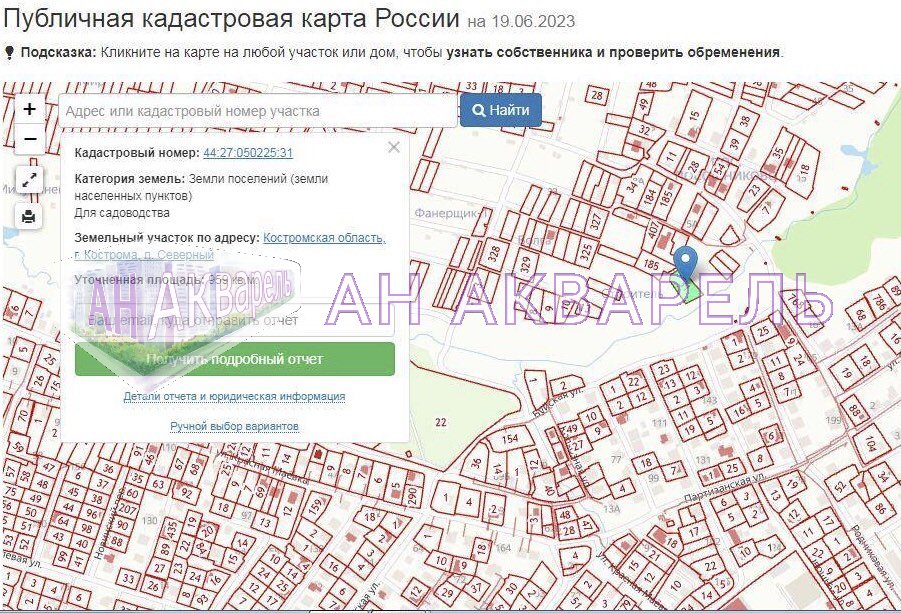Focus the email field for the report
901x613 pixels.
point(234,320)
